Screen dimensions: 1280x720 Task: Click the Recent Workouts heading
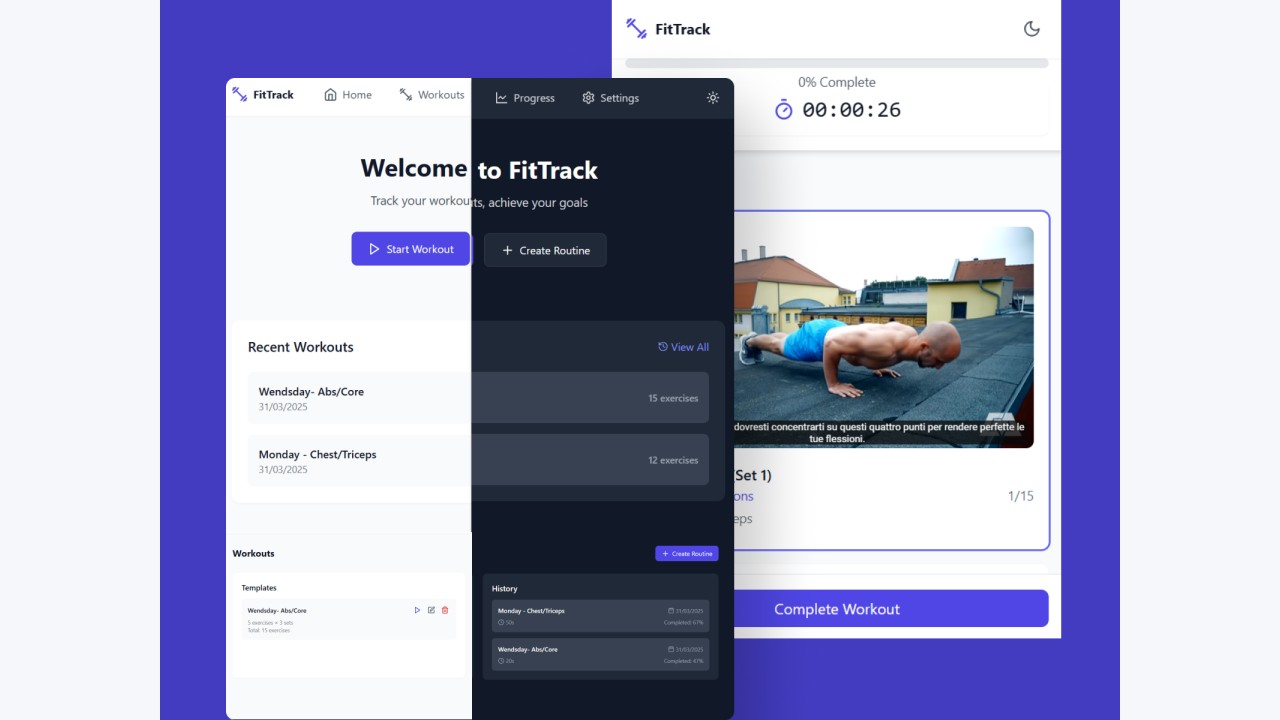(301, 347)
